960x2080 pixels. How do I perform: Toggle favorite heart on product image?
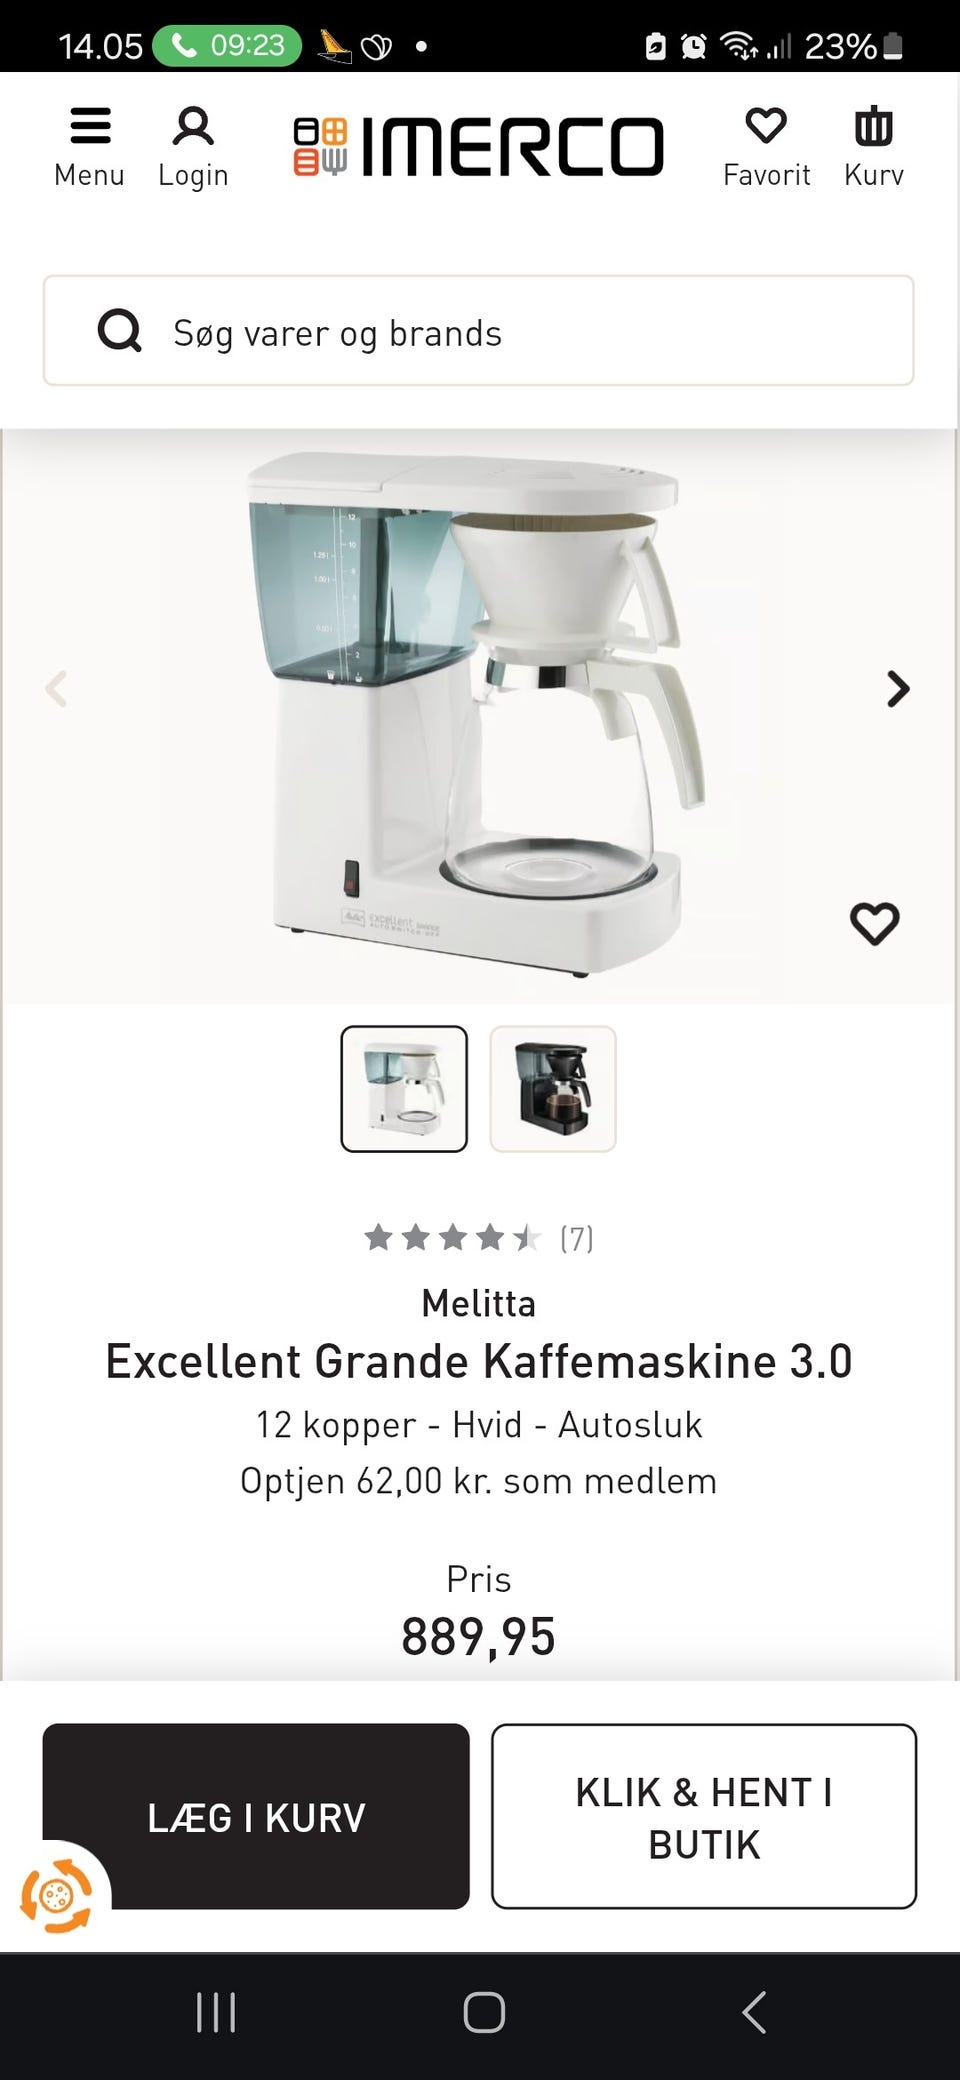tap(875, 923)
